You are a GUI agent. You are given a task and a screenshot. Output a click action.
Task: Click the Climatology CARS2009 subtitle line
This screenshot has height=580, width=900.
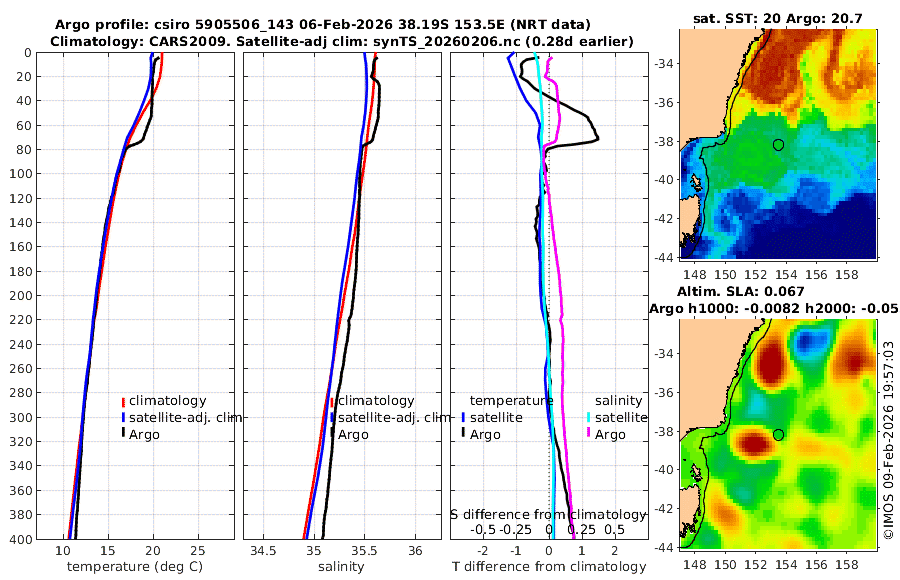[x=342, y=41]
